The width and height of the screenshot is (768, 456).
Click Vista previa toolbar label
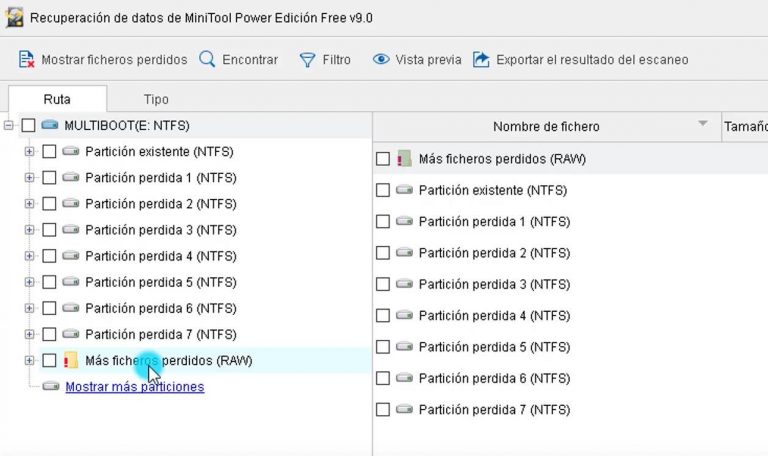pos(429,60)
